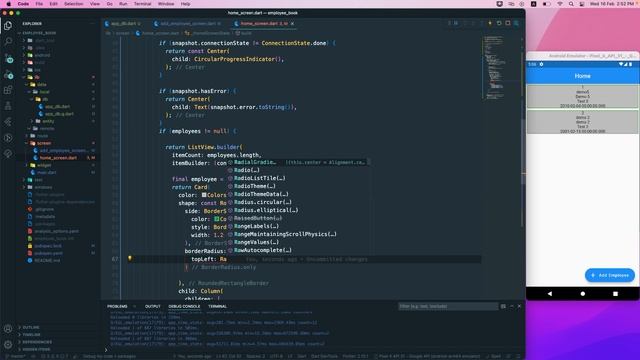Open the Extensions view in activity bar
Screen dimensions: 640x360
[8, 90]
